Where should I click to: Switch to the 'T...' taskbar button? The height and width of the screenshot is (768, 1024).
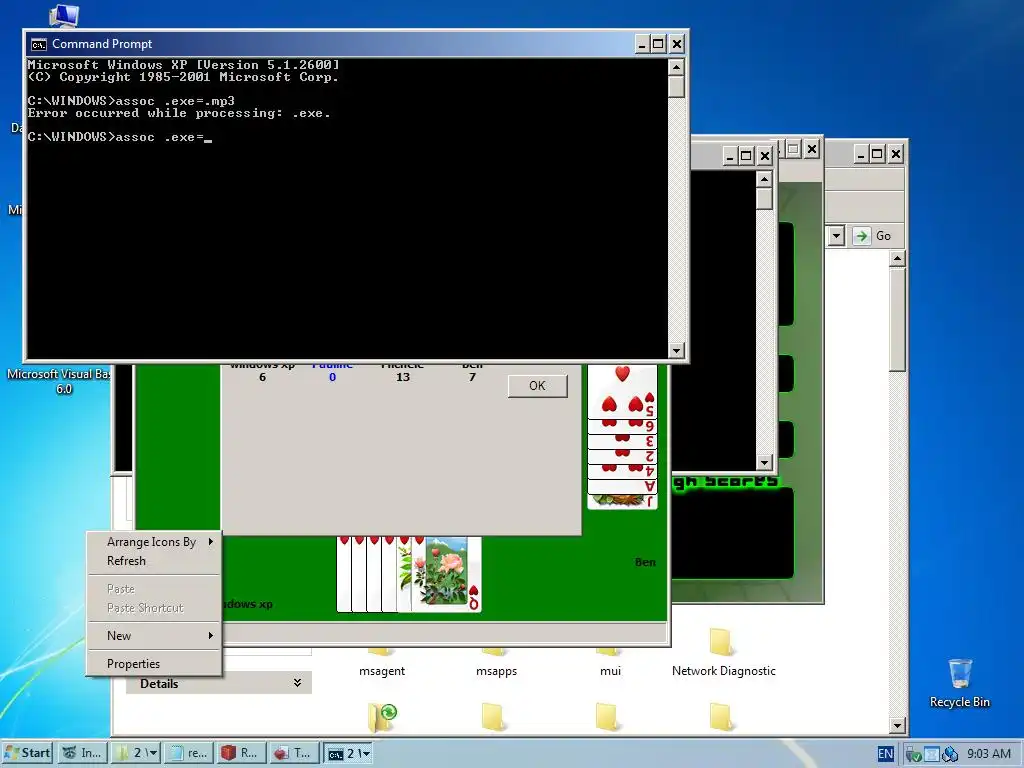click(294, 753)
